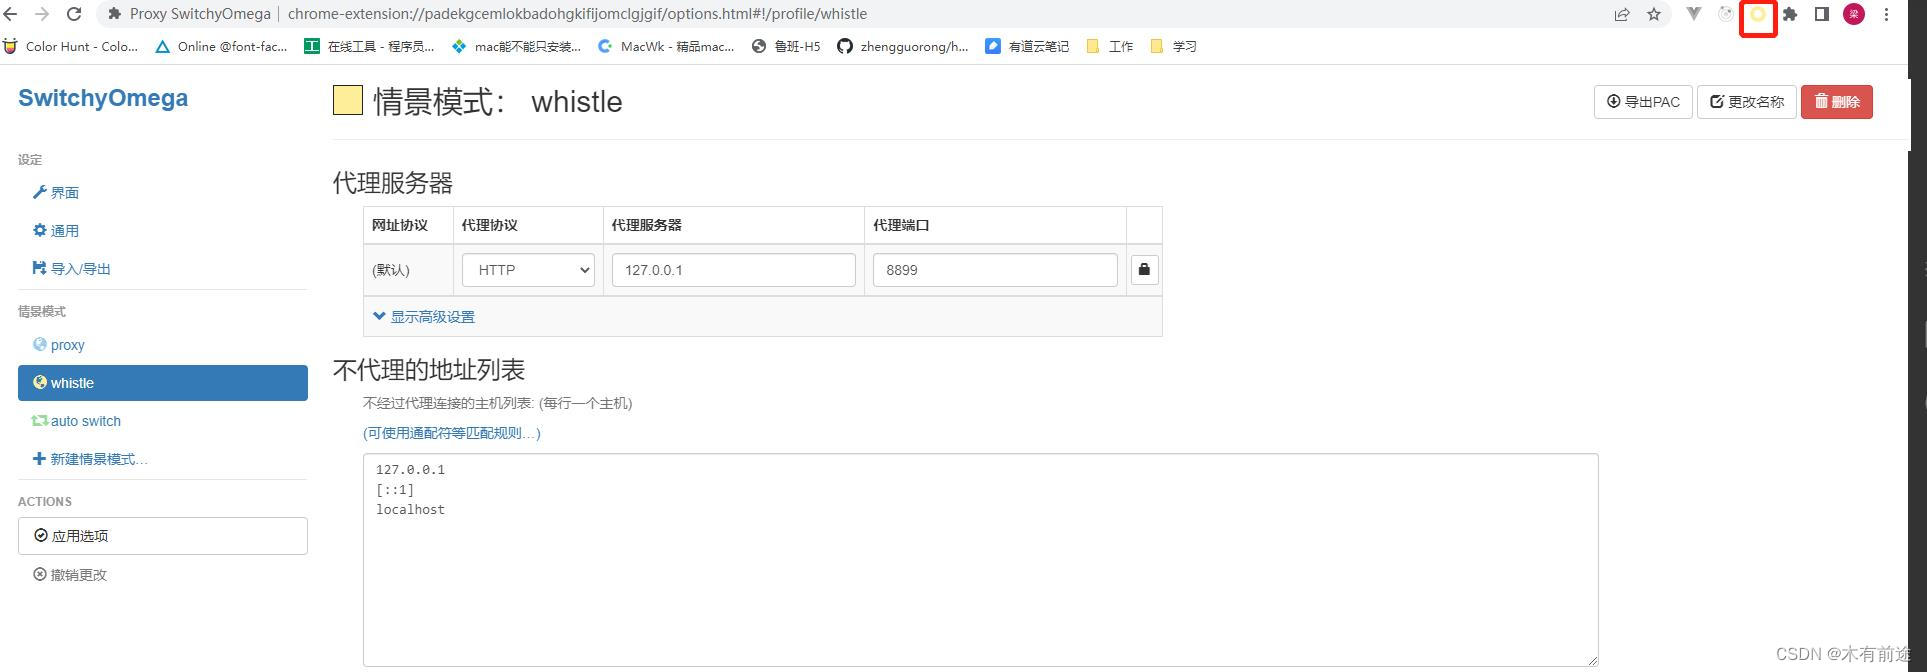Click the resize handle of the bypass textarea
The image size is (1927, 672).
pos(1592,660)
